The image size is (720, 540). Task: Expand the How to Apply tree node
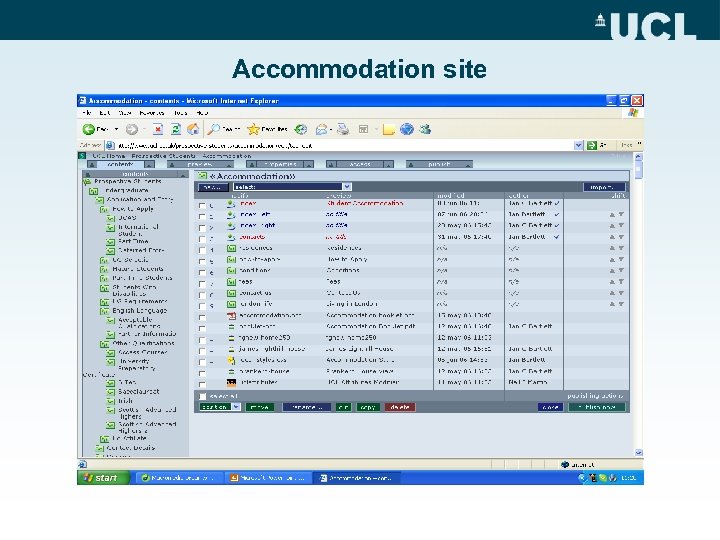click(x=104, y=209)
